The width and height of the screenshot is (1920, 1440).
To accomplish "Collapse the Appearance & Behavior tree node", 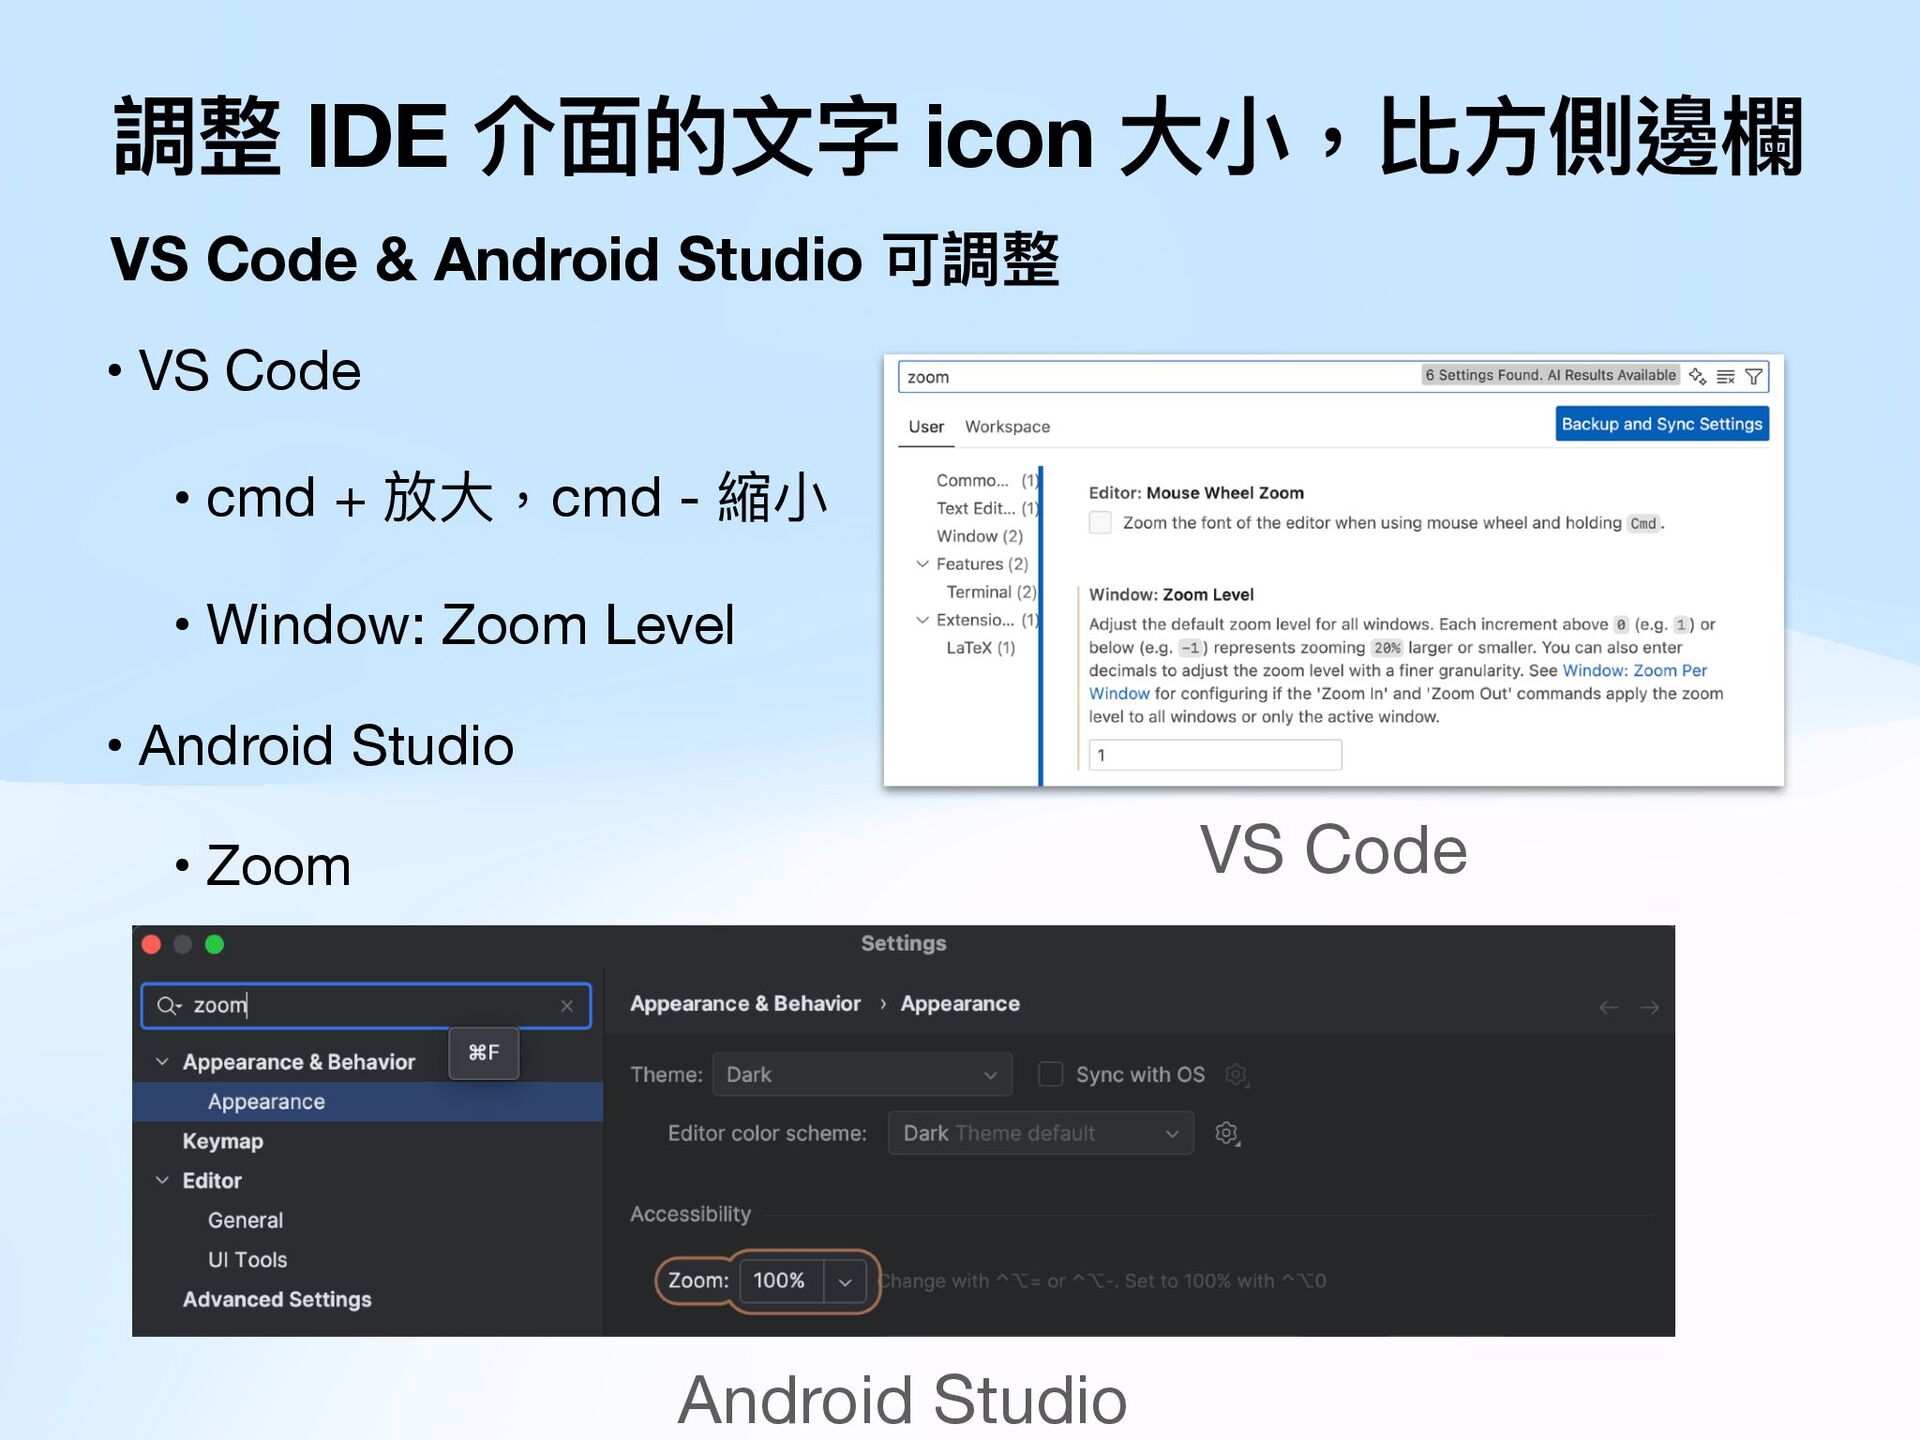I will (x=162, y=1061).
